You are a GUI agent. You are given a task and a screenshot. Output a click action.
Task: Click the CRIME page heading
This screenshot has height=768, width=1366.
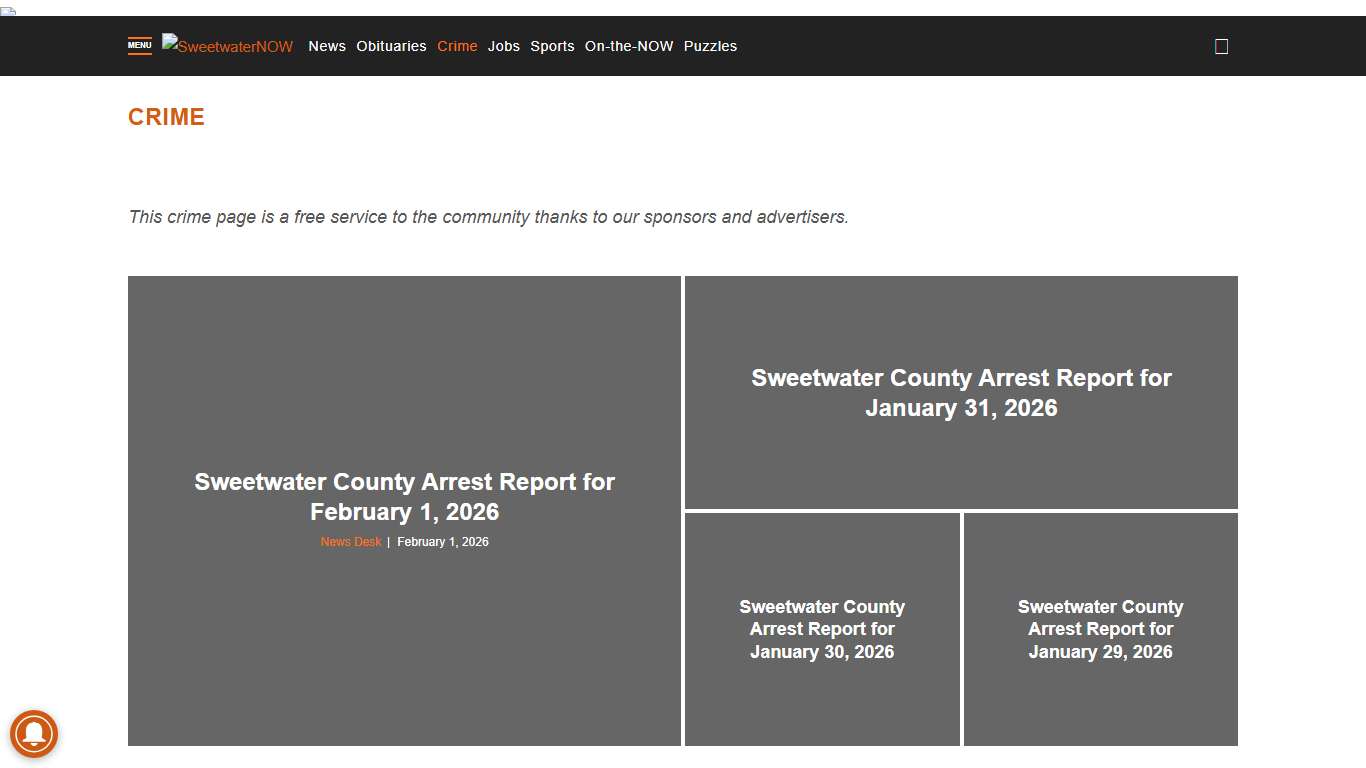coord(166,117)
